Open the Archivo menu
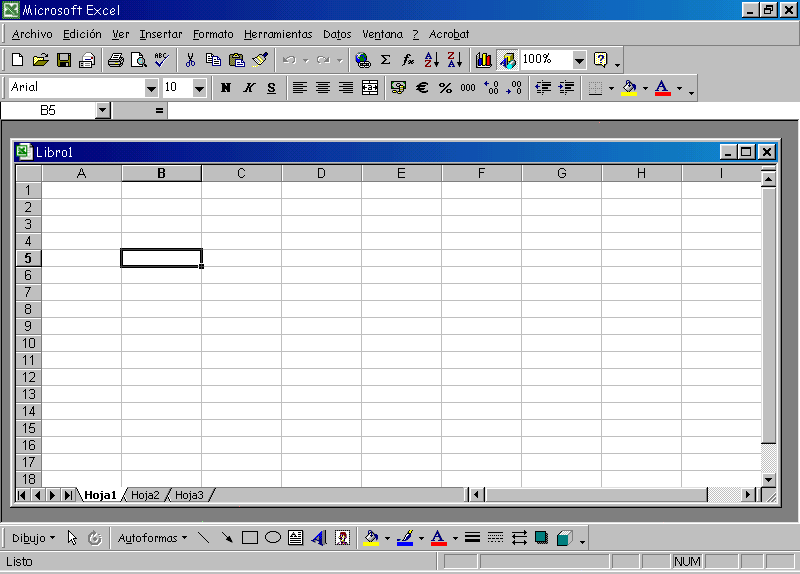Viewport: 800px width, 574px height. [x=32, y=34]
